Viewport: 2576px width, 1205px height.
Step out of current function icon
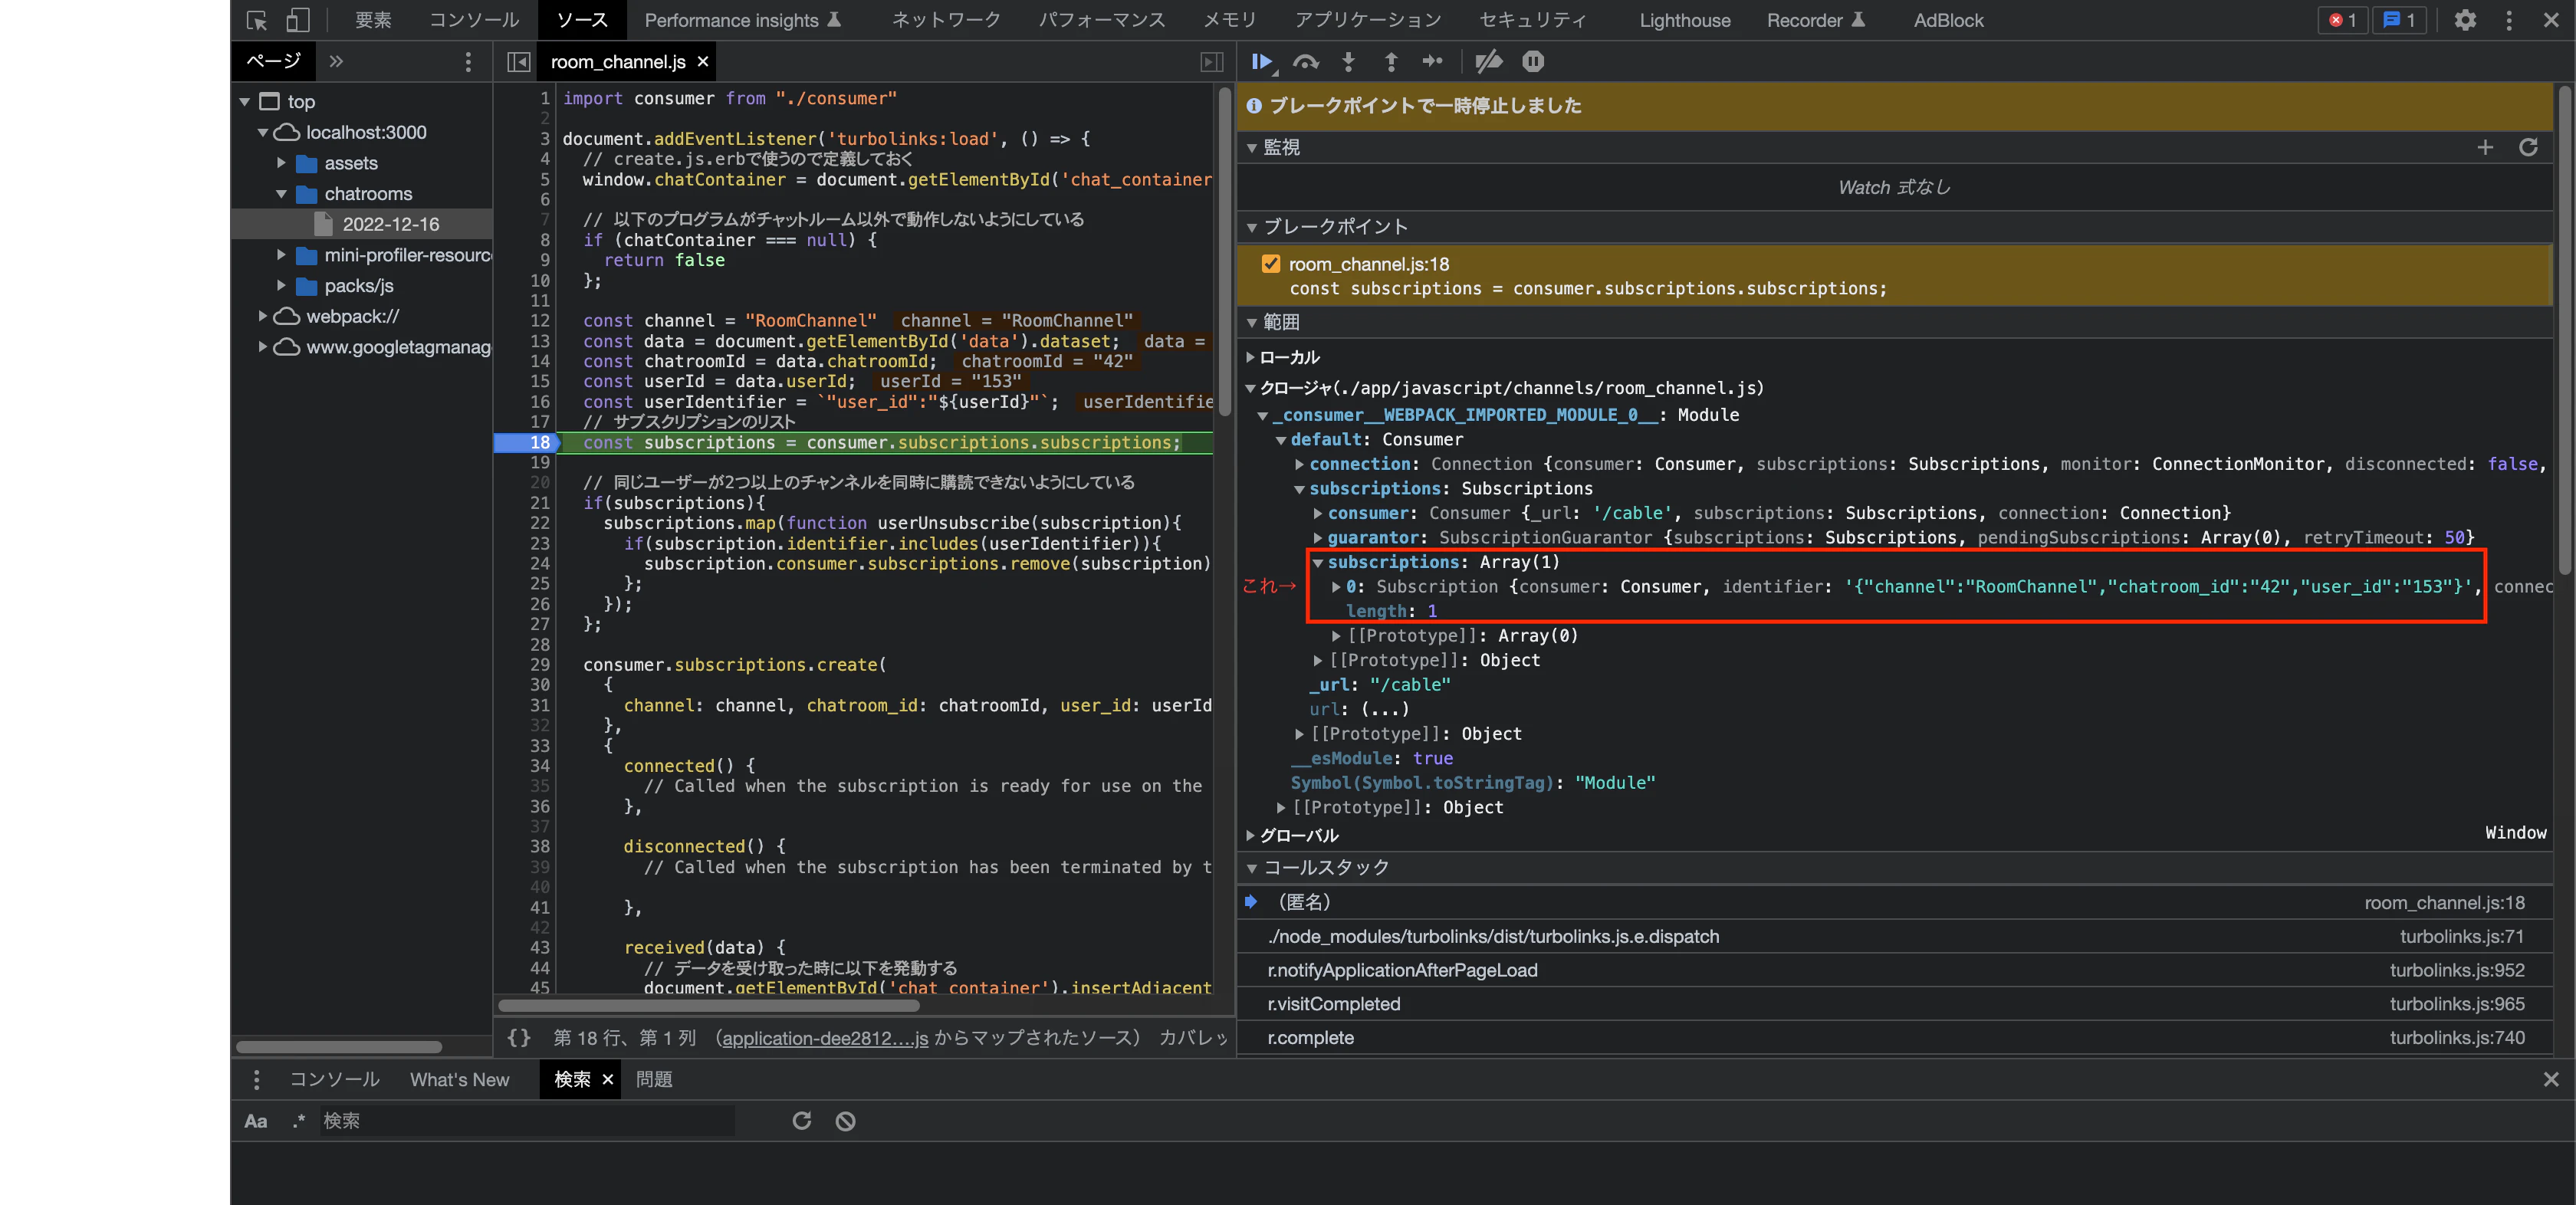click(1391, 62)
